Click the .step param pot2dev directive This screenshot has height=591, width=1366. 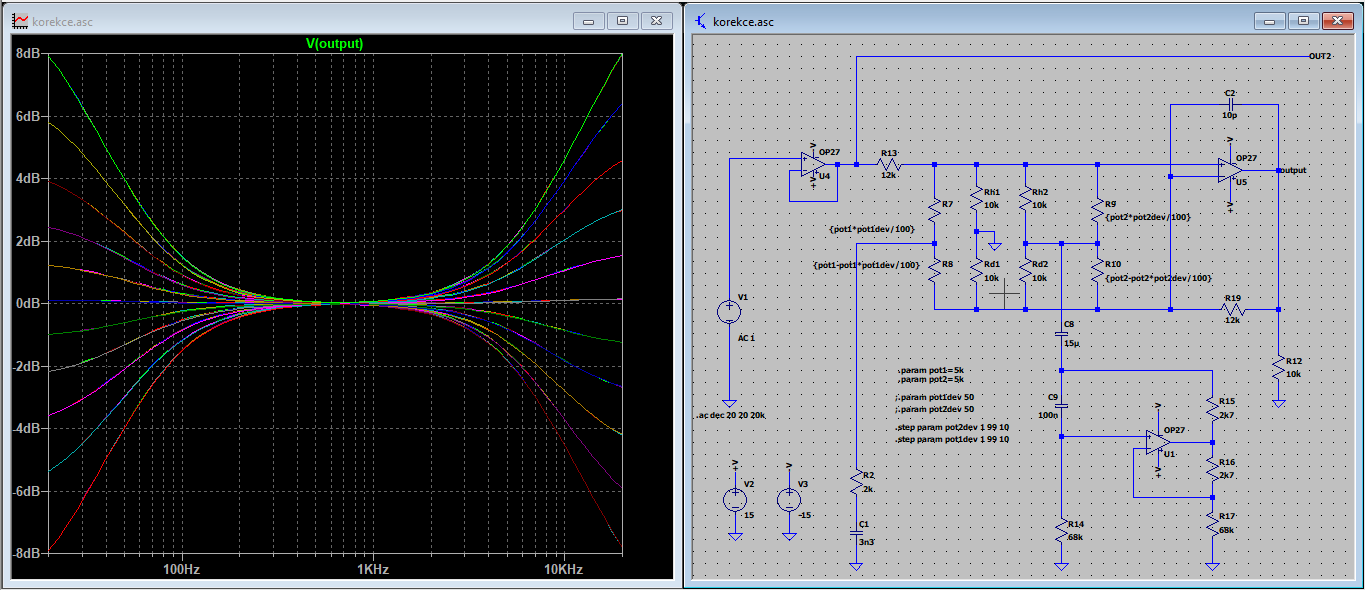[953, 427]
